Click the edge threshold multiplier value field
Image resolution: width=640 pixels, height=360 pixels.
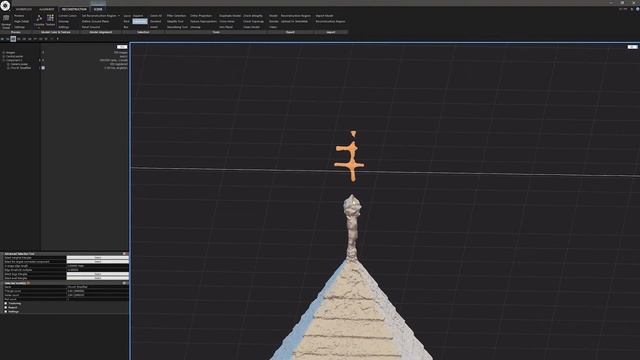98,270
